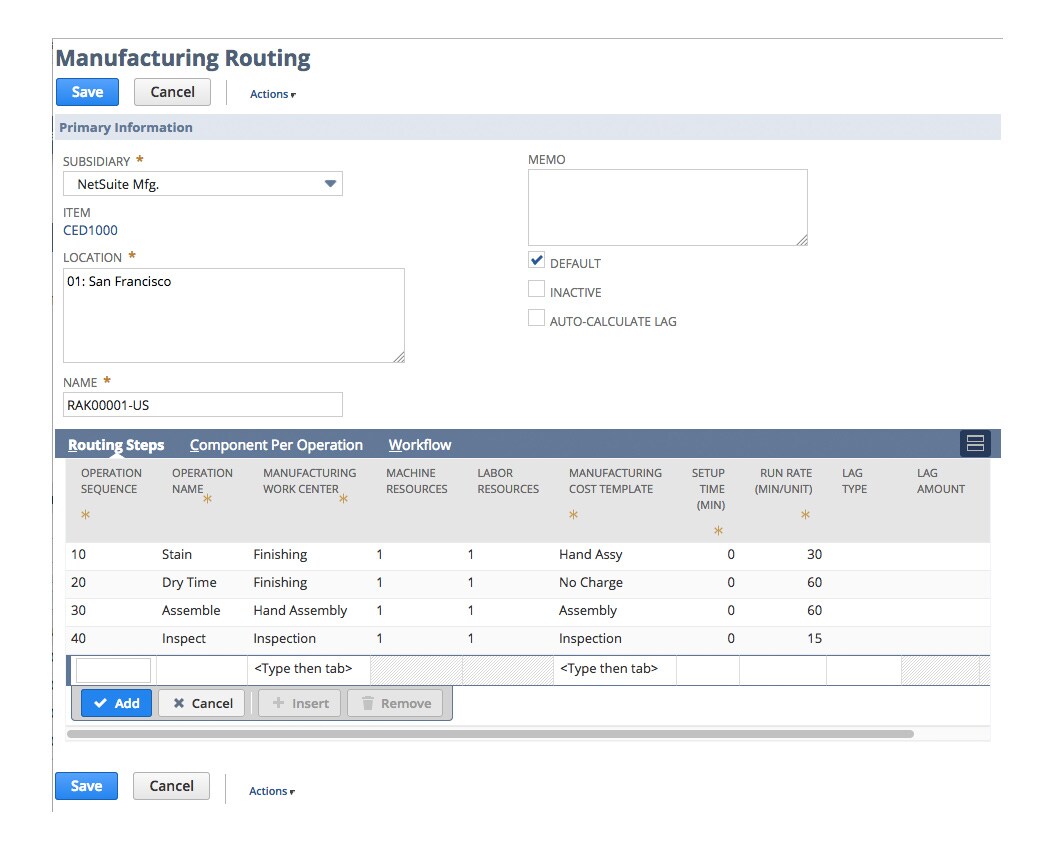Click Manufacturing Cost Template 'Type then tab' field
This screenshot has width=1054, height=850.
614,669
